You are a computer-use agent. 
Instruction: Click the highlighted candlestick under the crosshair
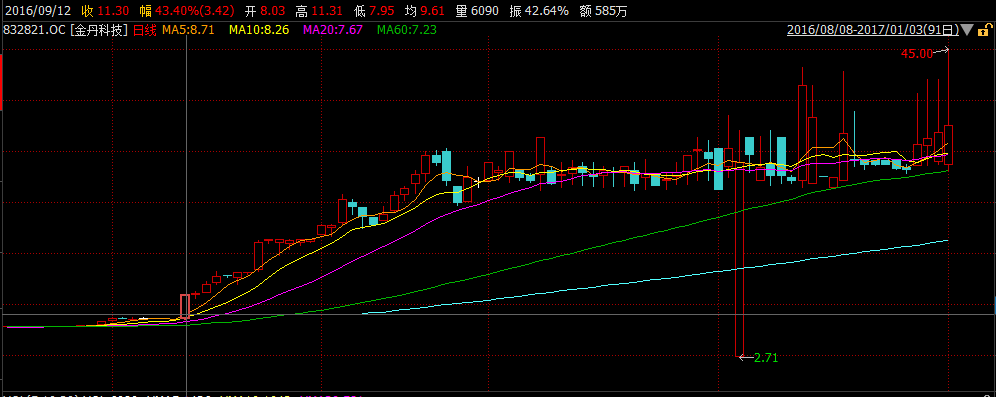pyautogui.click(x=185, y=306)
